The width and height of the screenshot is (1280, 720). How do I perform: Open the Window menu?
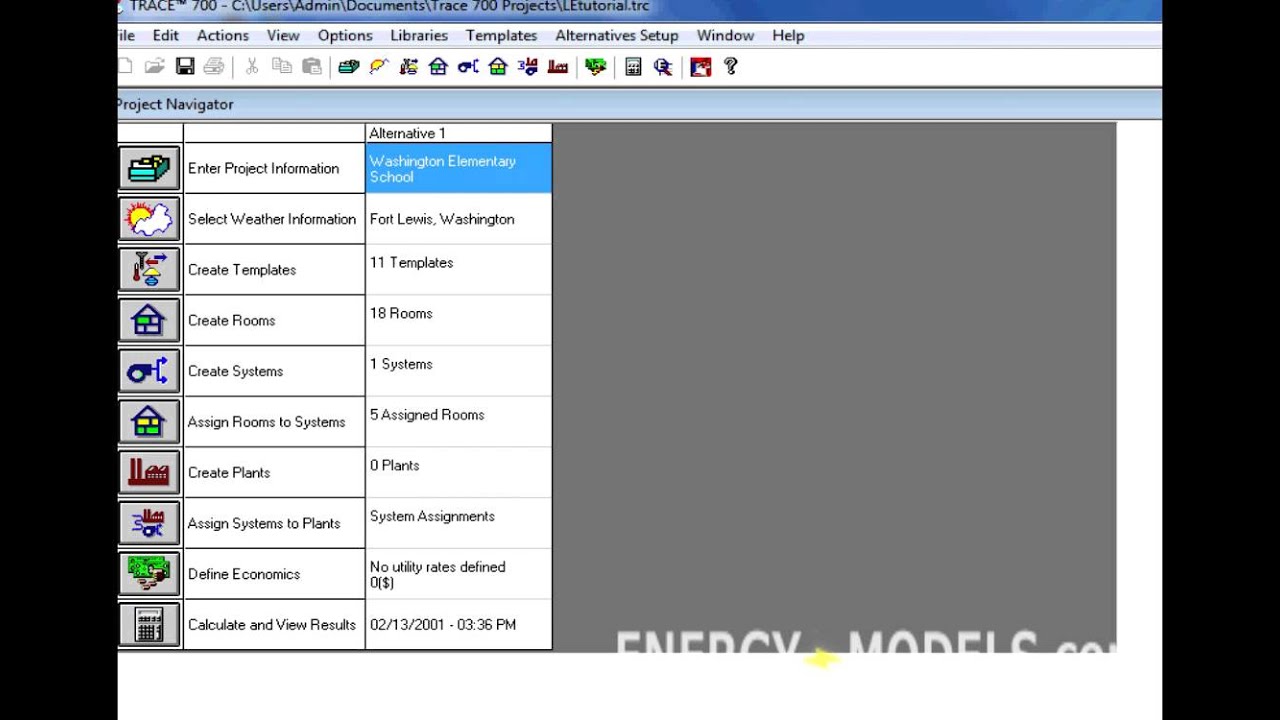tap(725, 35)
